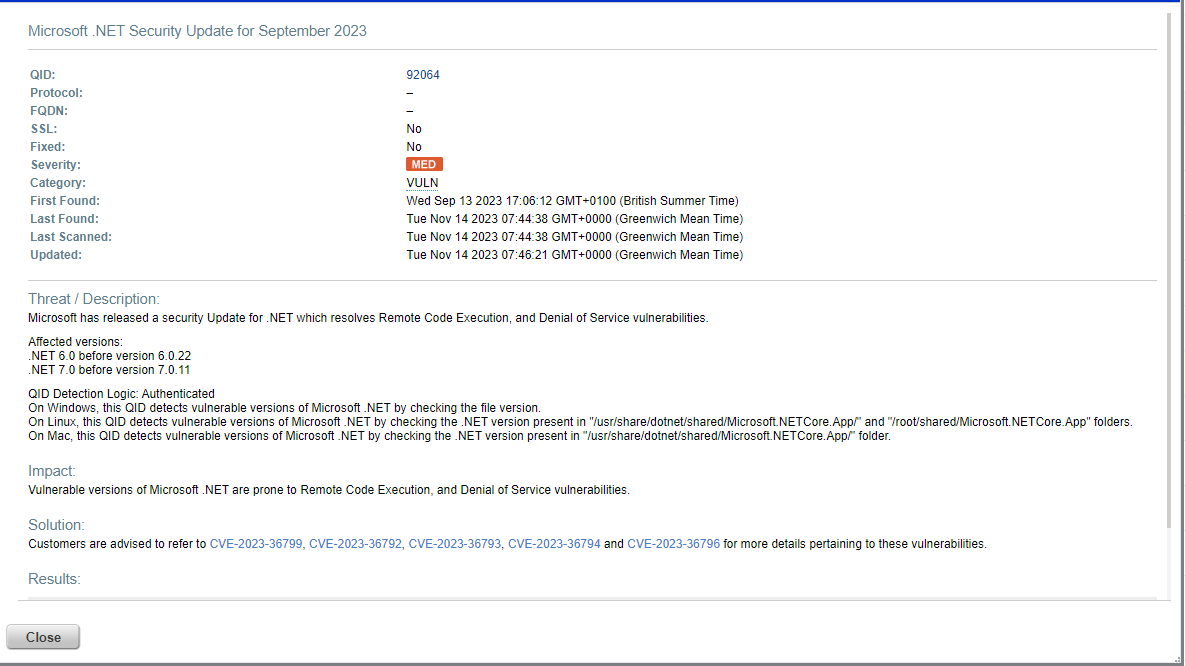The width and height of the screenshot is (1185, 666).
Task: Click the Threat / Description heading
Action: 94,299
